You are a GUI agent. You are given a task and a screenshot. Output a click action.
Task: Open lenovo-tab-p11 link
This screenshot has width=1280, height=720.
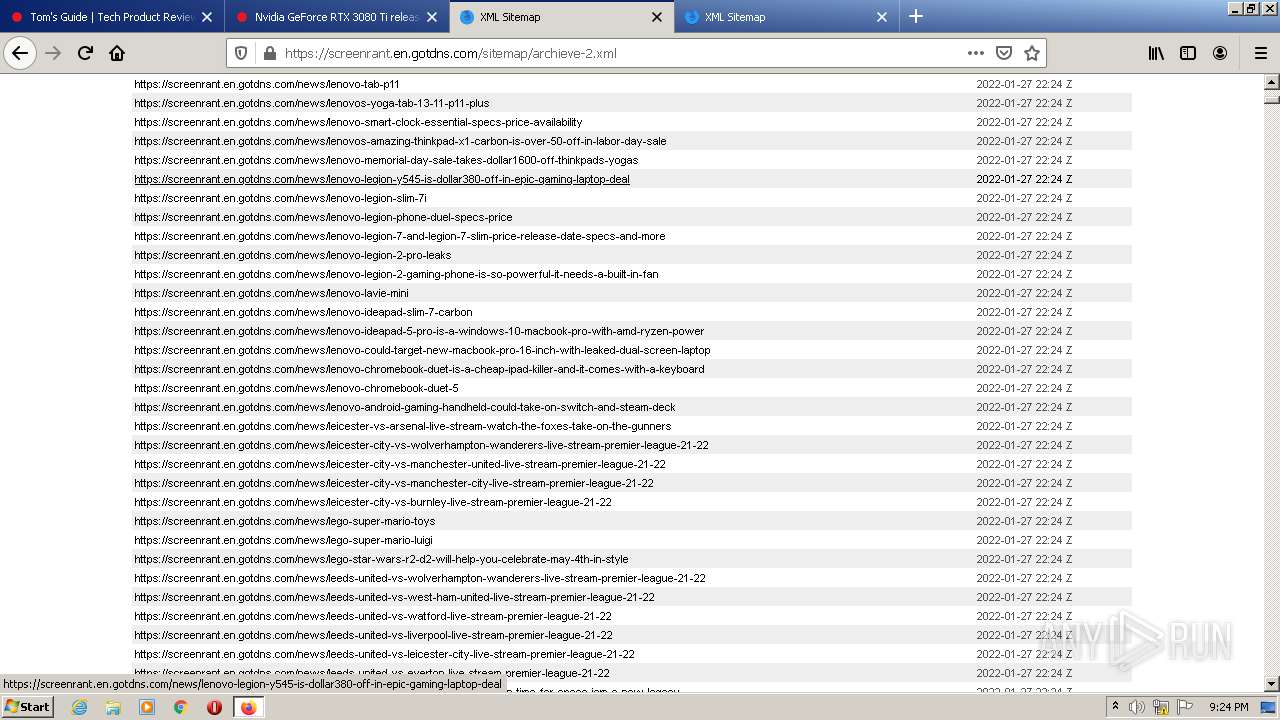coord(267,84)
